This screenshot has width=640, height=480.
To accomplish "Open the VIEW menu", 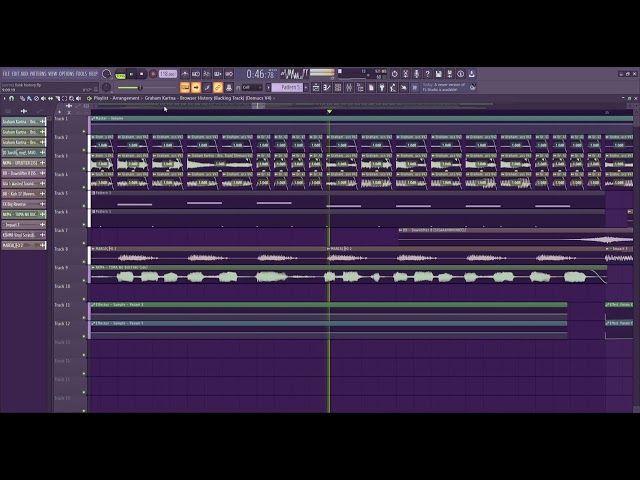I will click(x=53, y=74).
